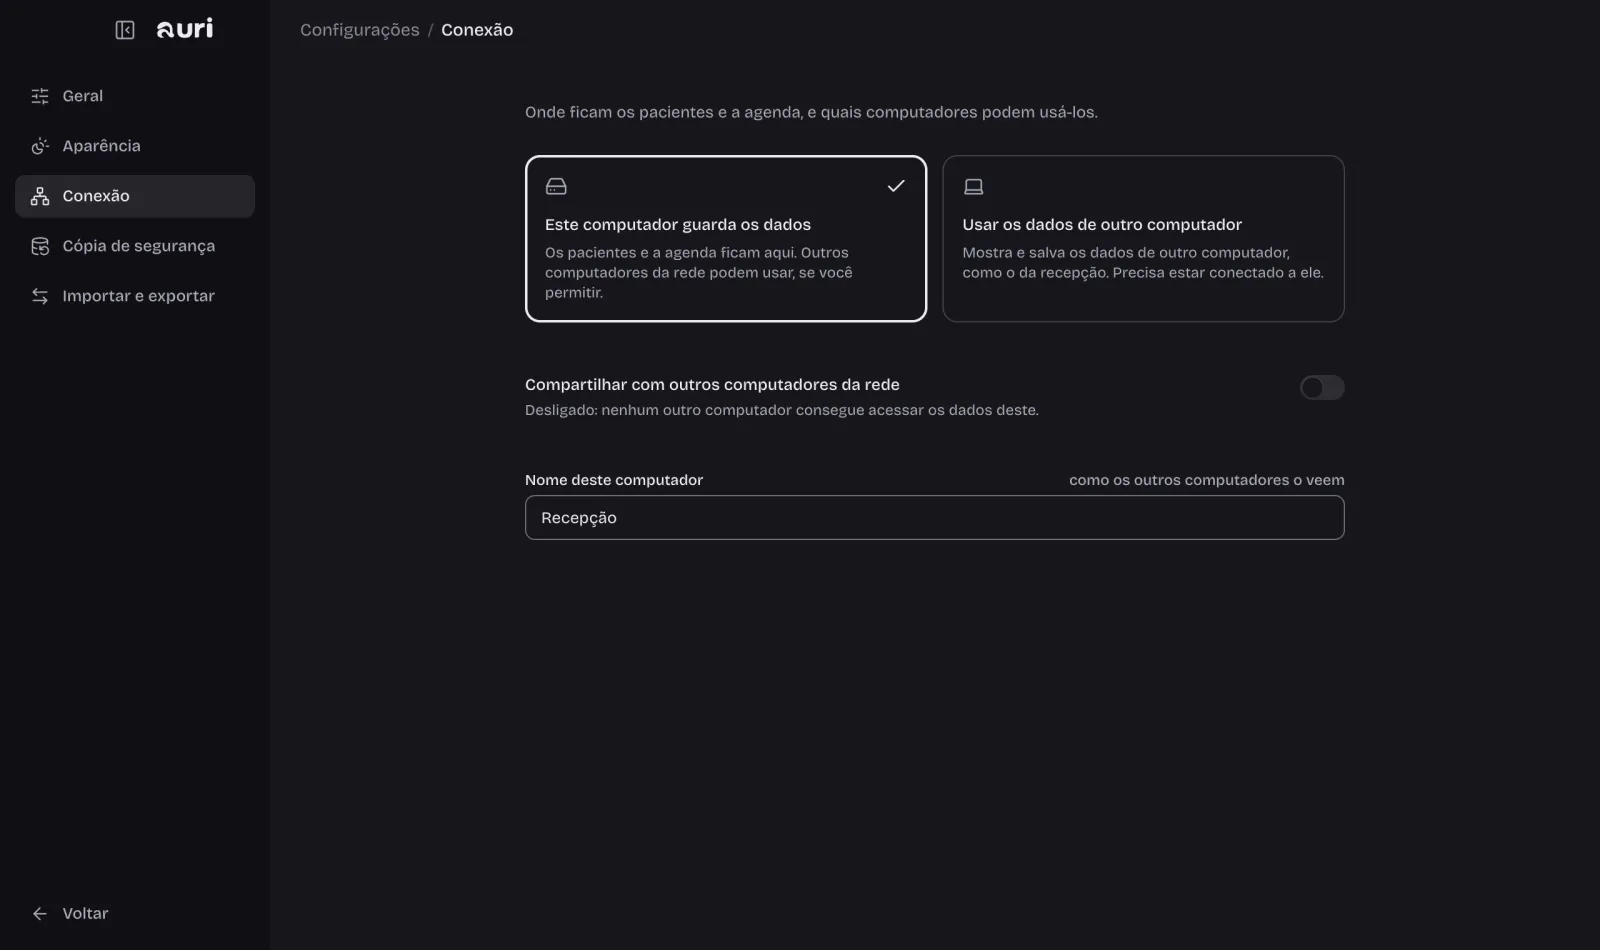Focus the 'Nome deste computador' input field

click(934, 518)
